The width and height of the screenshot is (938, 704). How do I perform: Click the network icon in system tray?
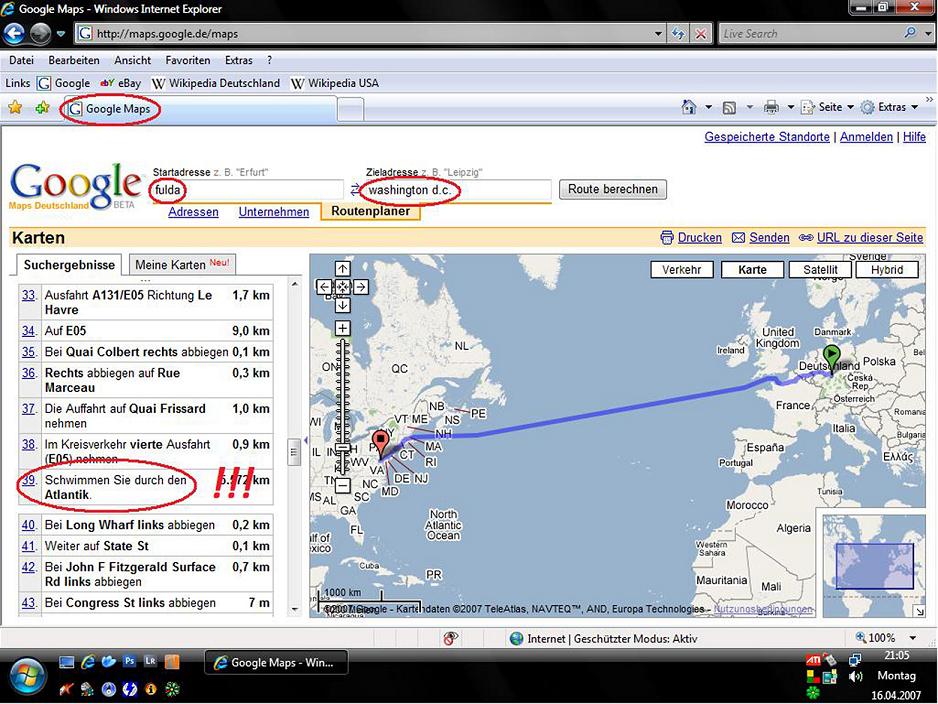point(855,659)
